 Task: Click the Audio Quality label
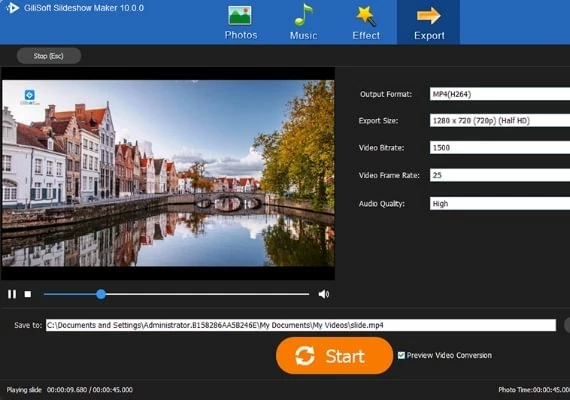tap(381, 204)
